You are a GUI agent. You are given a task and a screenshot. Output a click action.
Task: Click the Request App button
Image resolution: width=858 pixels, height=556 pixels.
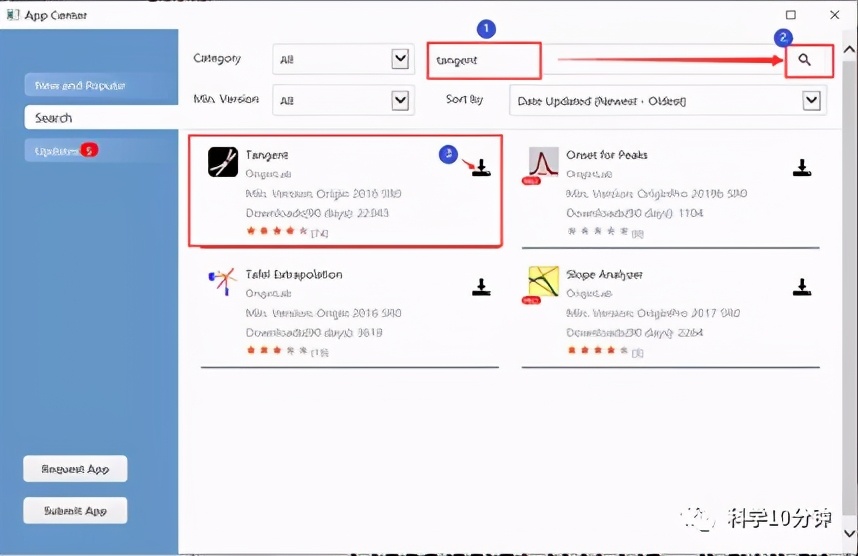click(x=75, y=469)
